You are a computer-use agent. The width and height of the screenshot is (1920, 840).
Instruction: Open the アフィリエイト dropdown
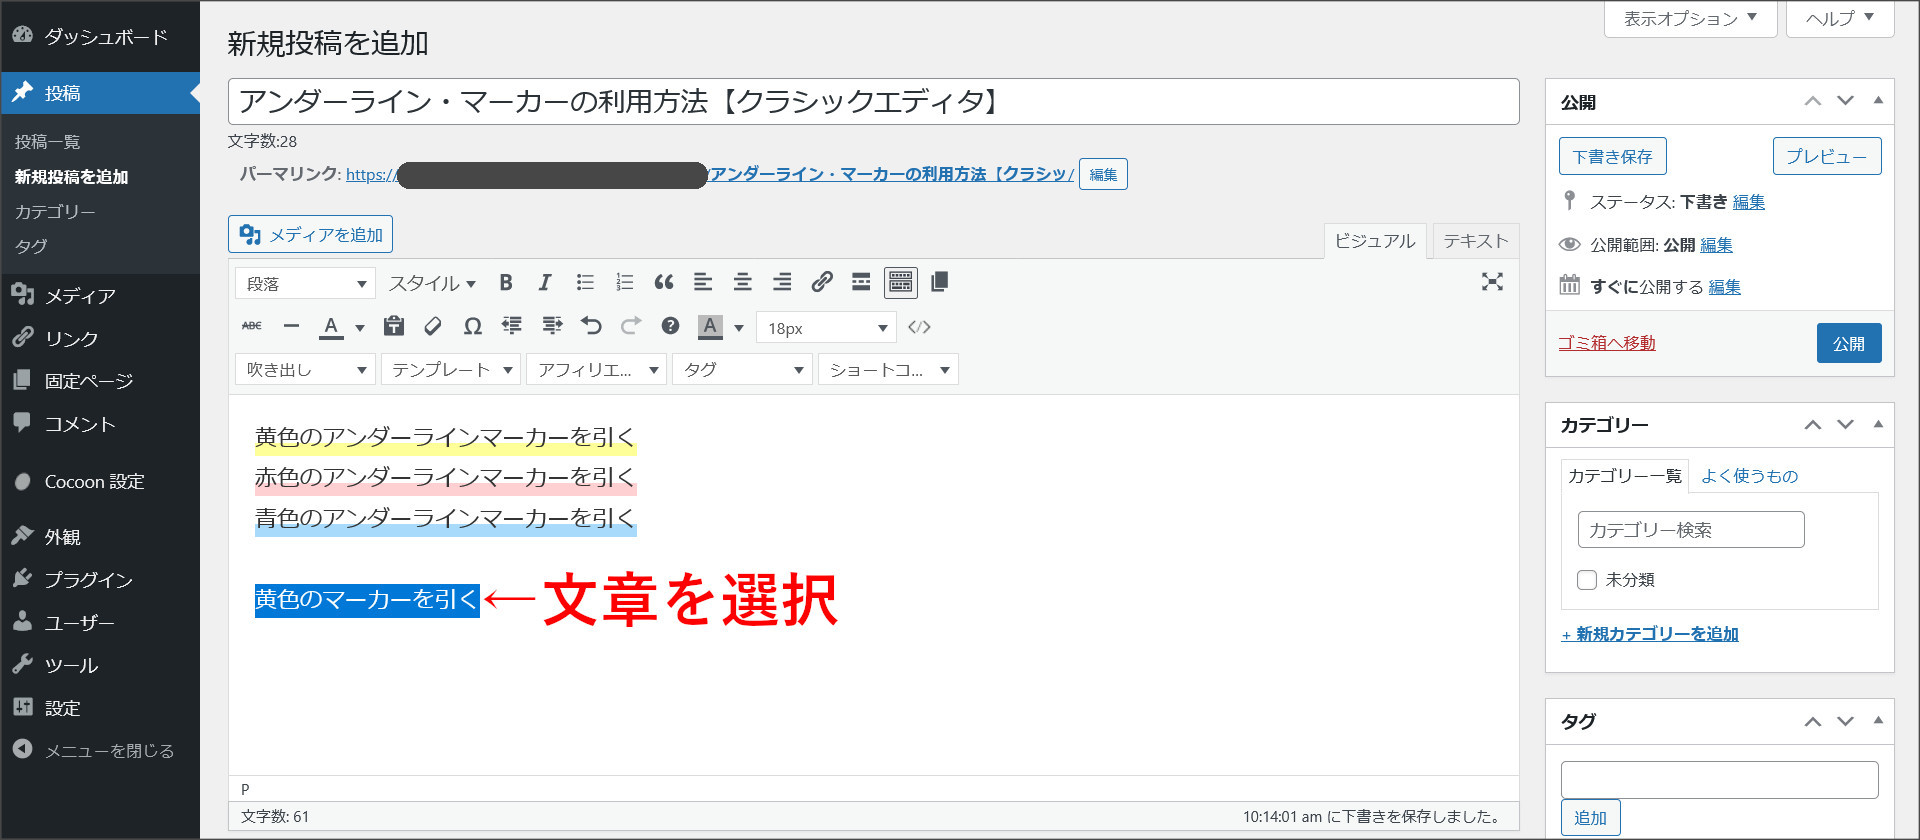pos(597,370)
